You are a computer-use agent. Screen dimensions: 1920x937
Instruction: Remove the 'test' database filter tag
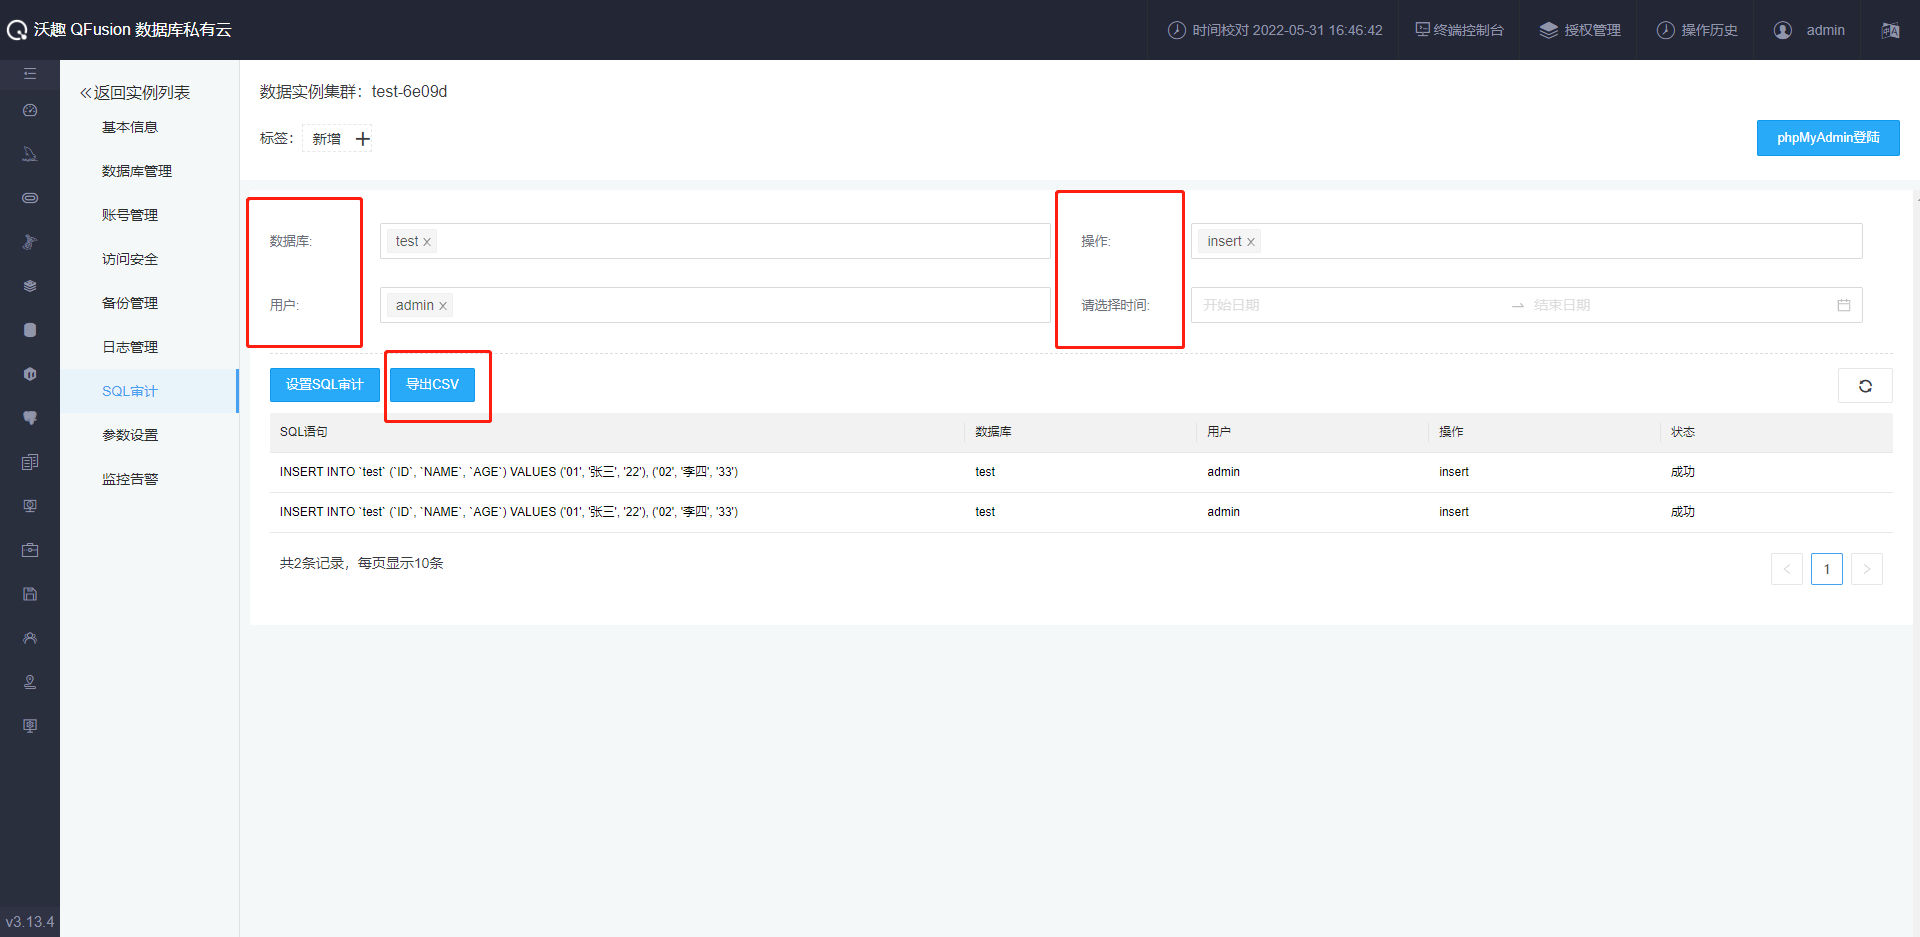coord(427,242)
